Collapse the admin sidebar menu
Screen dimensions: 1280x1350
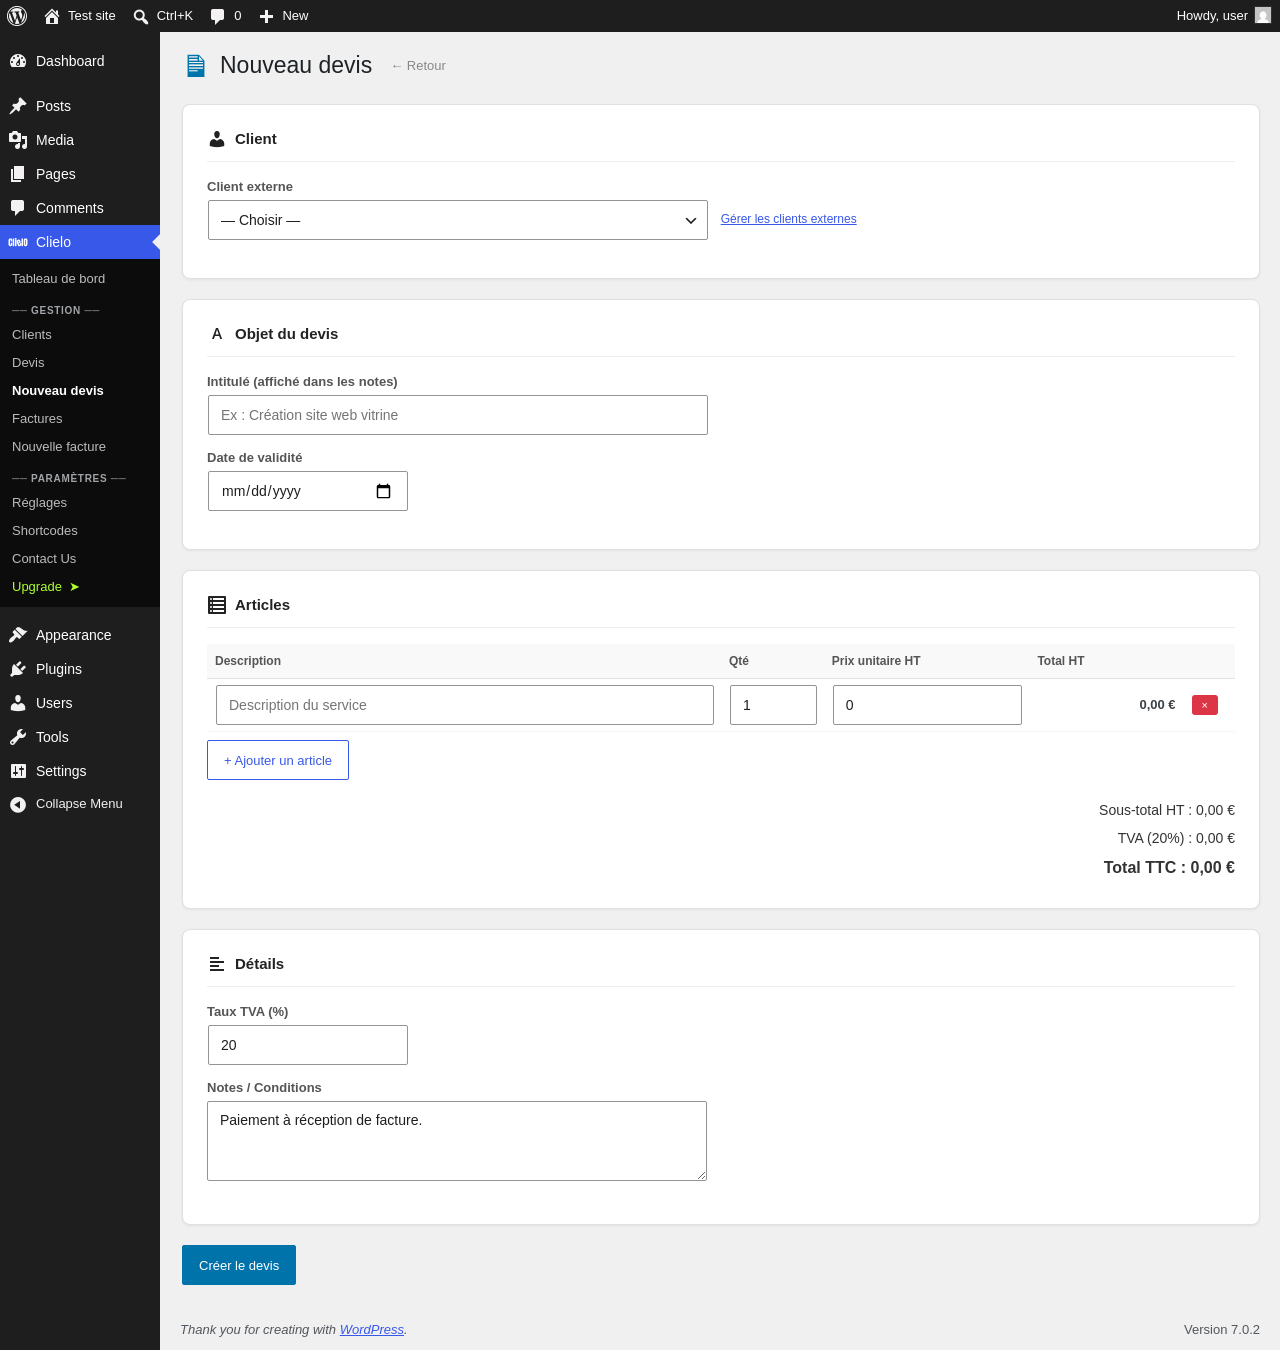coord(80,804)
